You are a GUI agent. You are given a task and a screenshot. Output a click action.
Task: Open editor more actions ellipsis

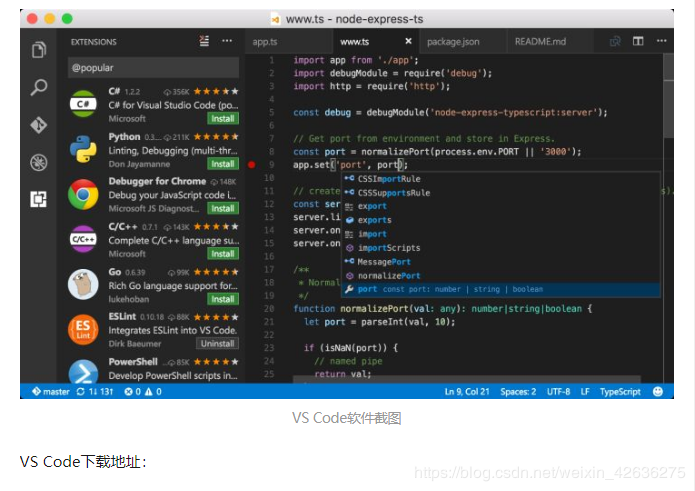(661, 41)
